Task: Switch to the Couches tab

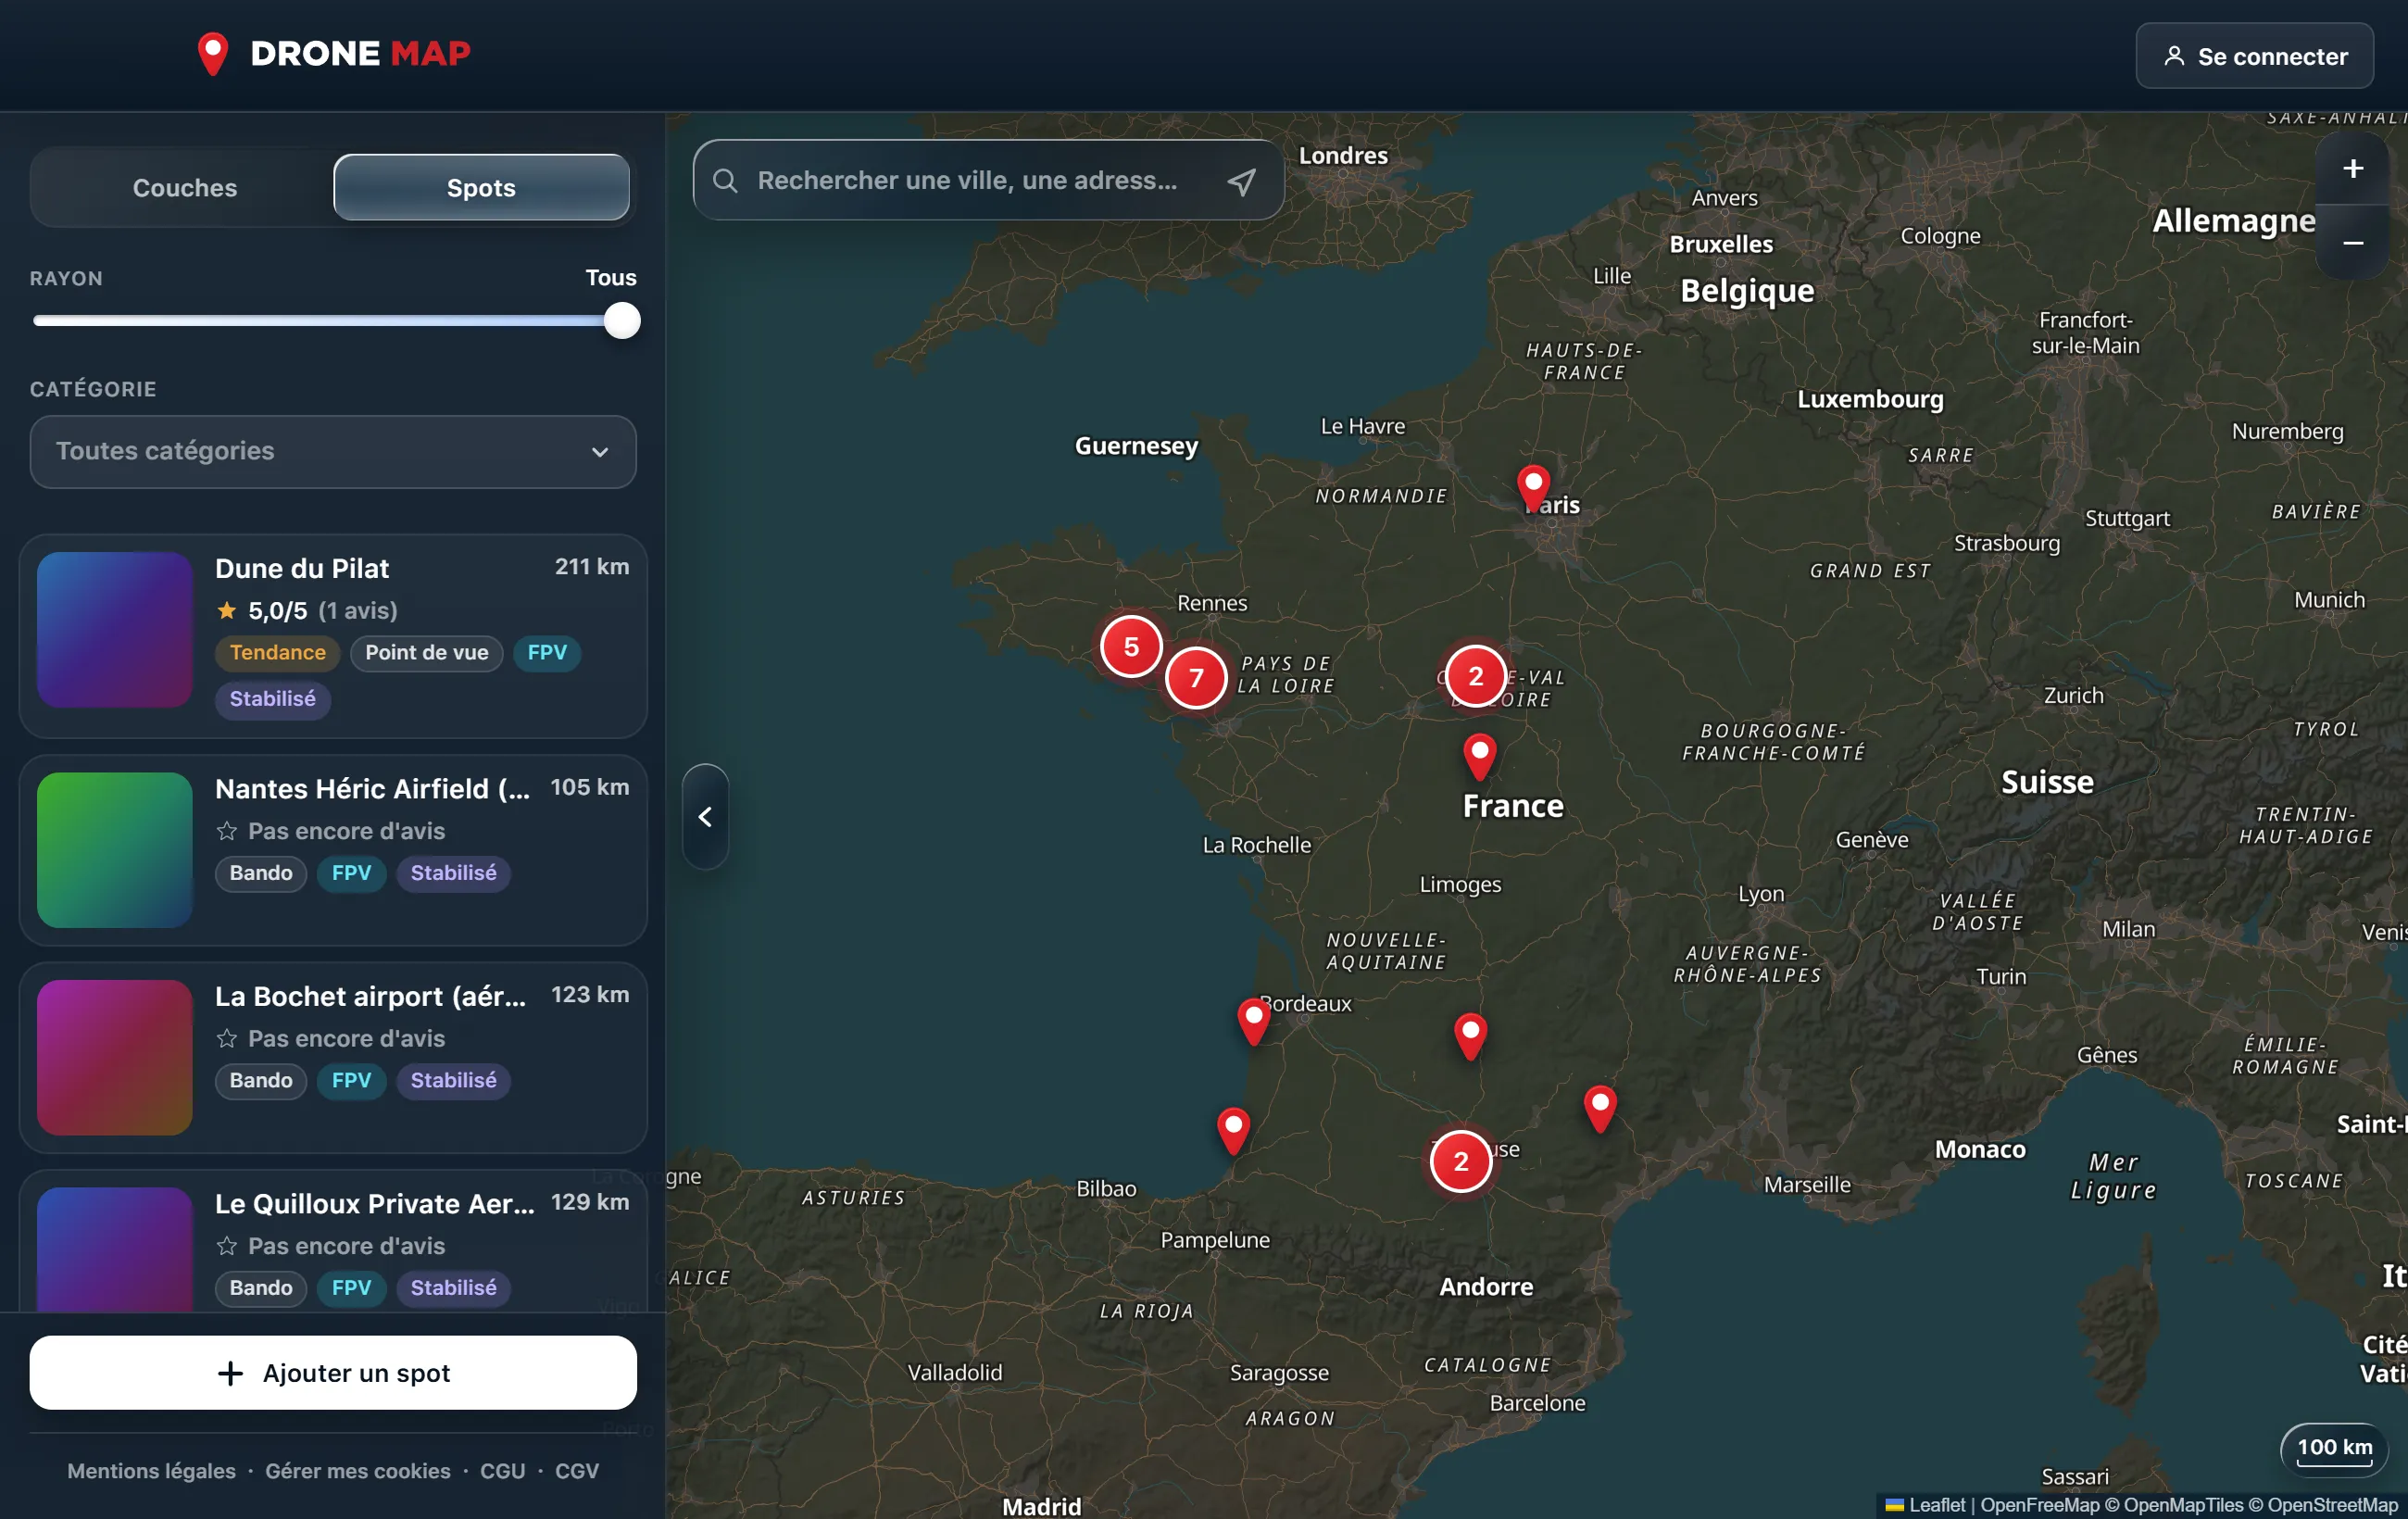Action: coord(185,188)
